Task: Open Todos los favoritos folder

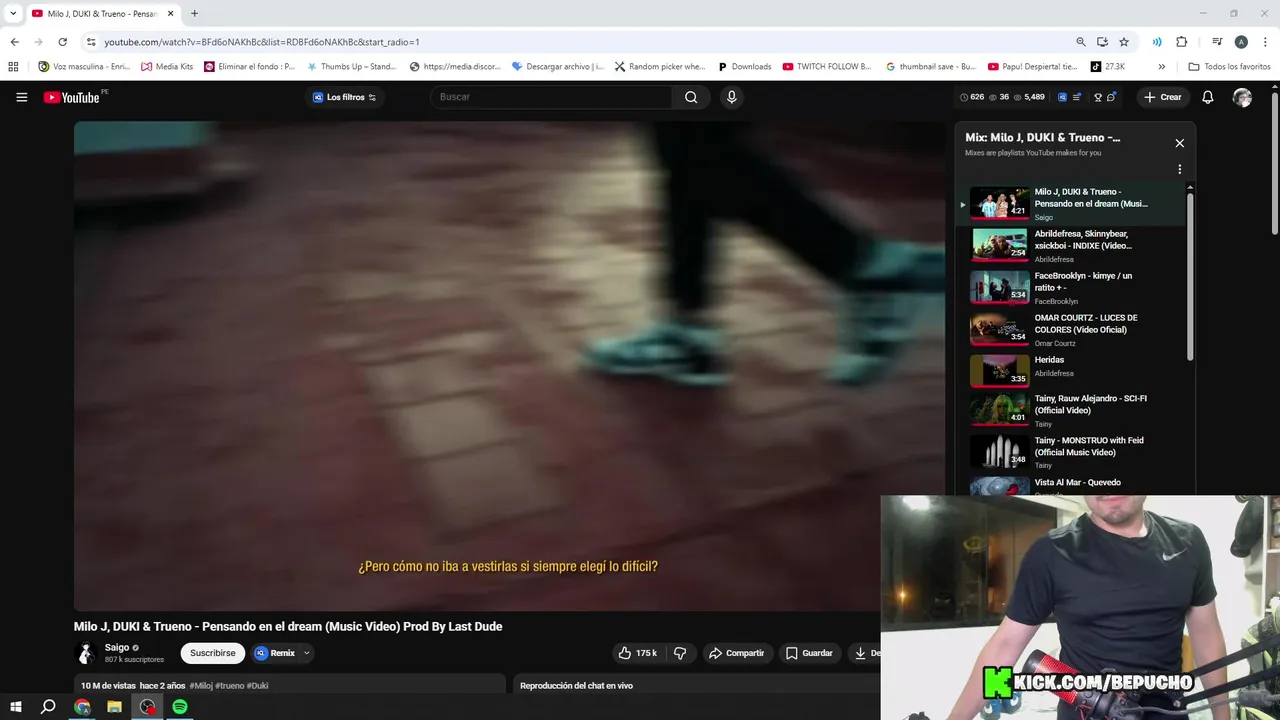Action: 1229,67
